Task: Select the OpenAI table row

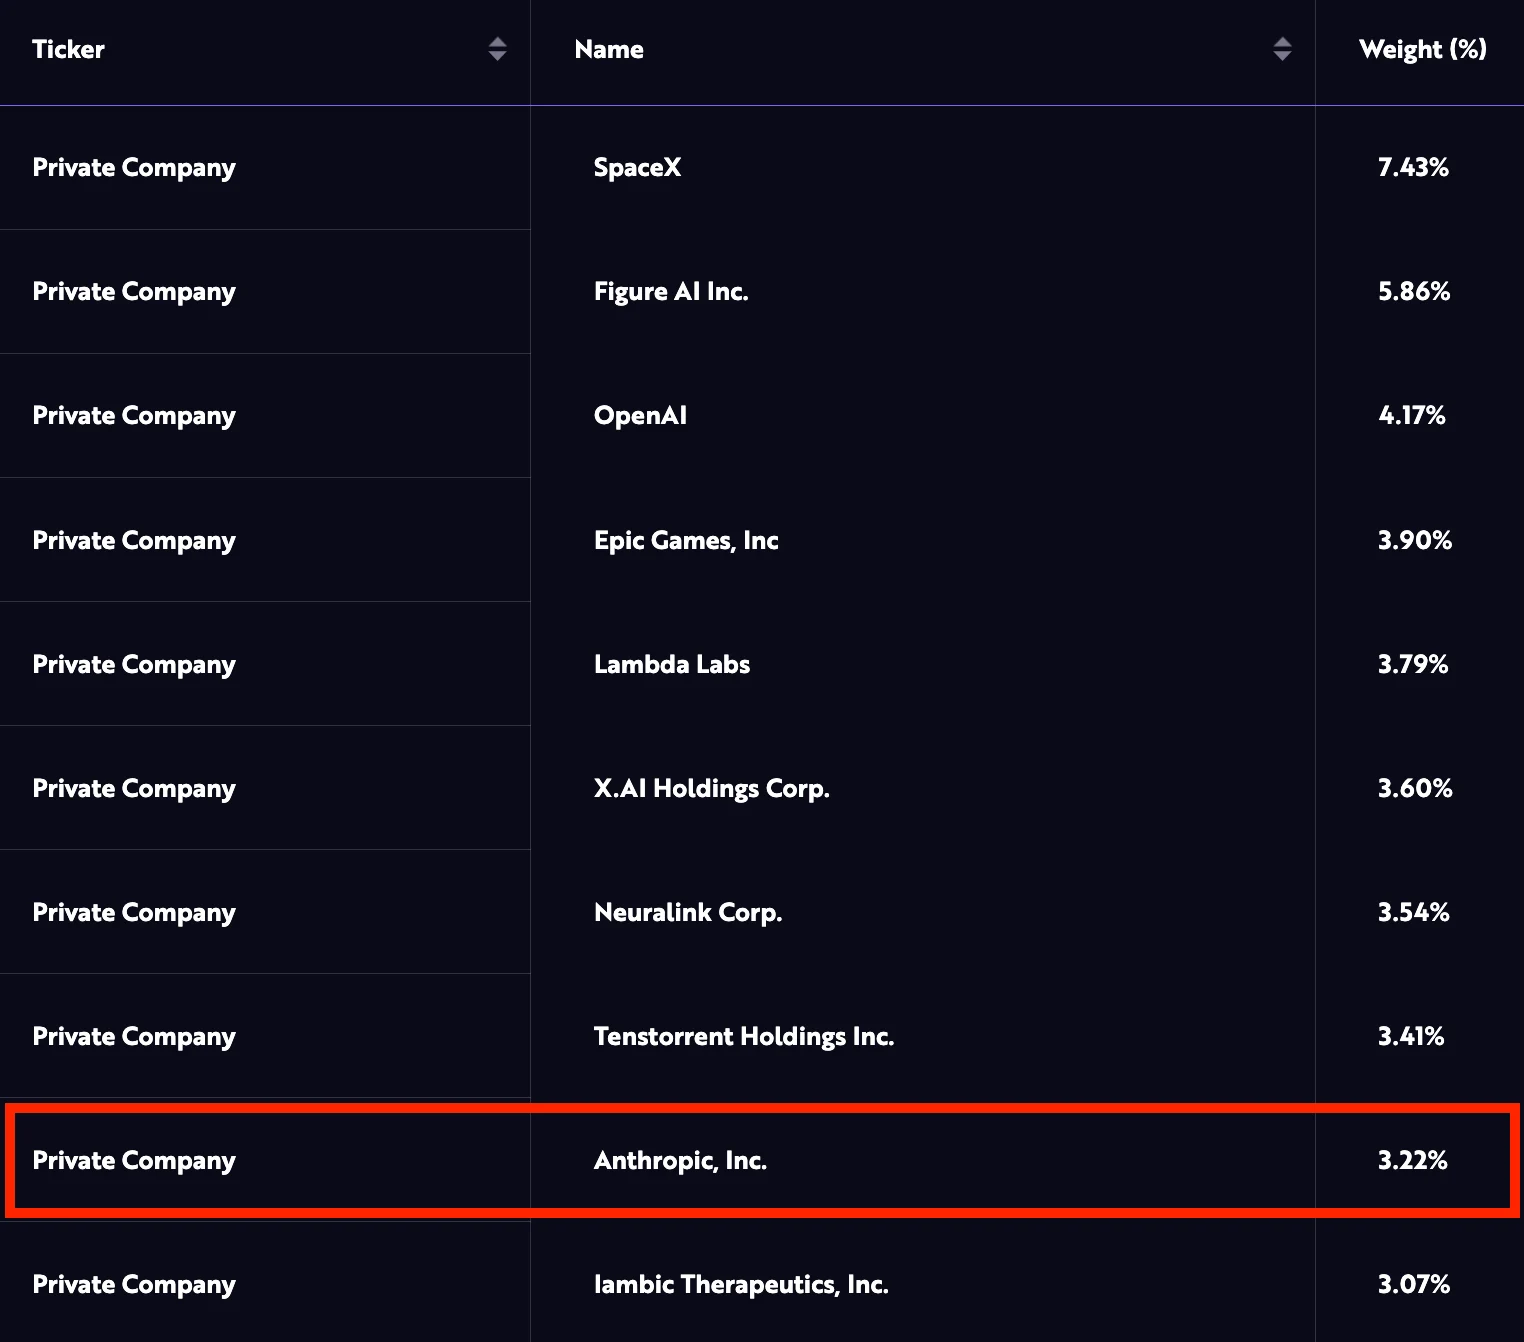Action: tap(640, 415)
